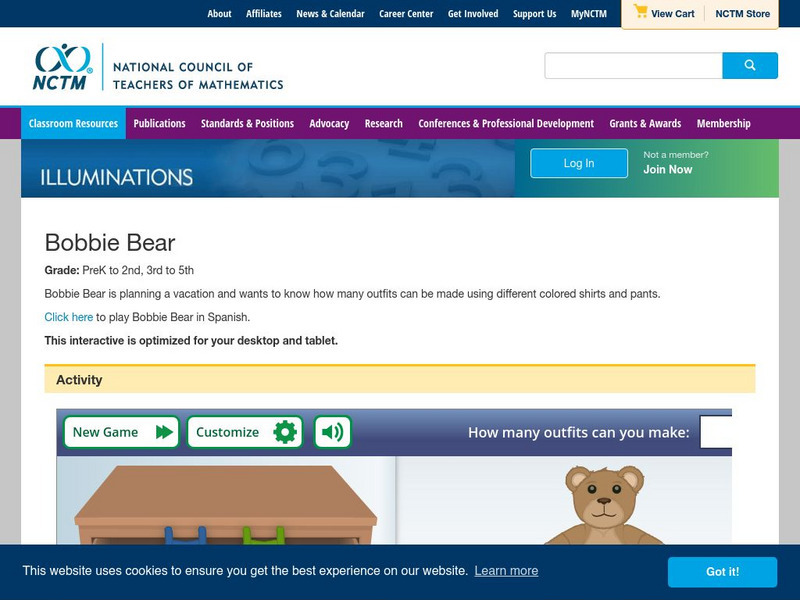
Task: Toggle the sound speaker button
Action: [x=332, y=432]
